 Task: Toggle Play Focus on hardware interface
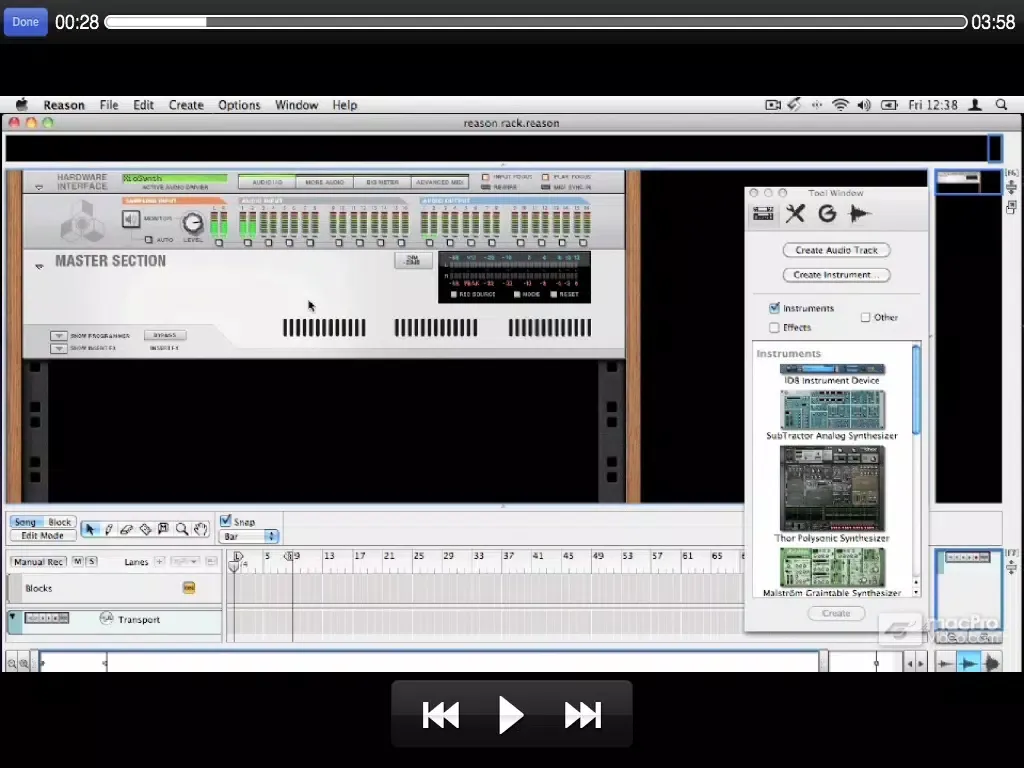[x=545, y=177]
